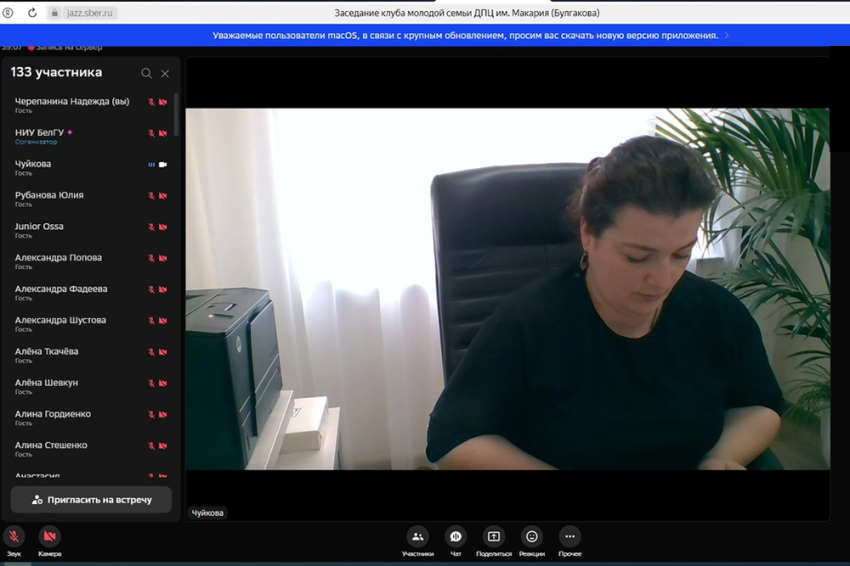Toggle the Звук microphone button

click(x=14, y=537)
